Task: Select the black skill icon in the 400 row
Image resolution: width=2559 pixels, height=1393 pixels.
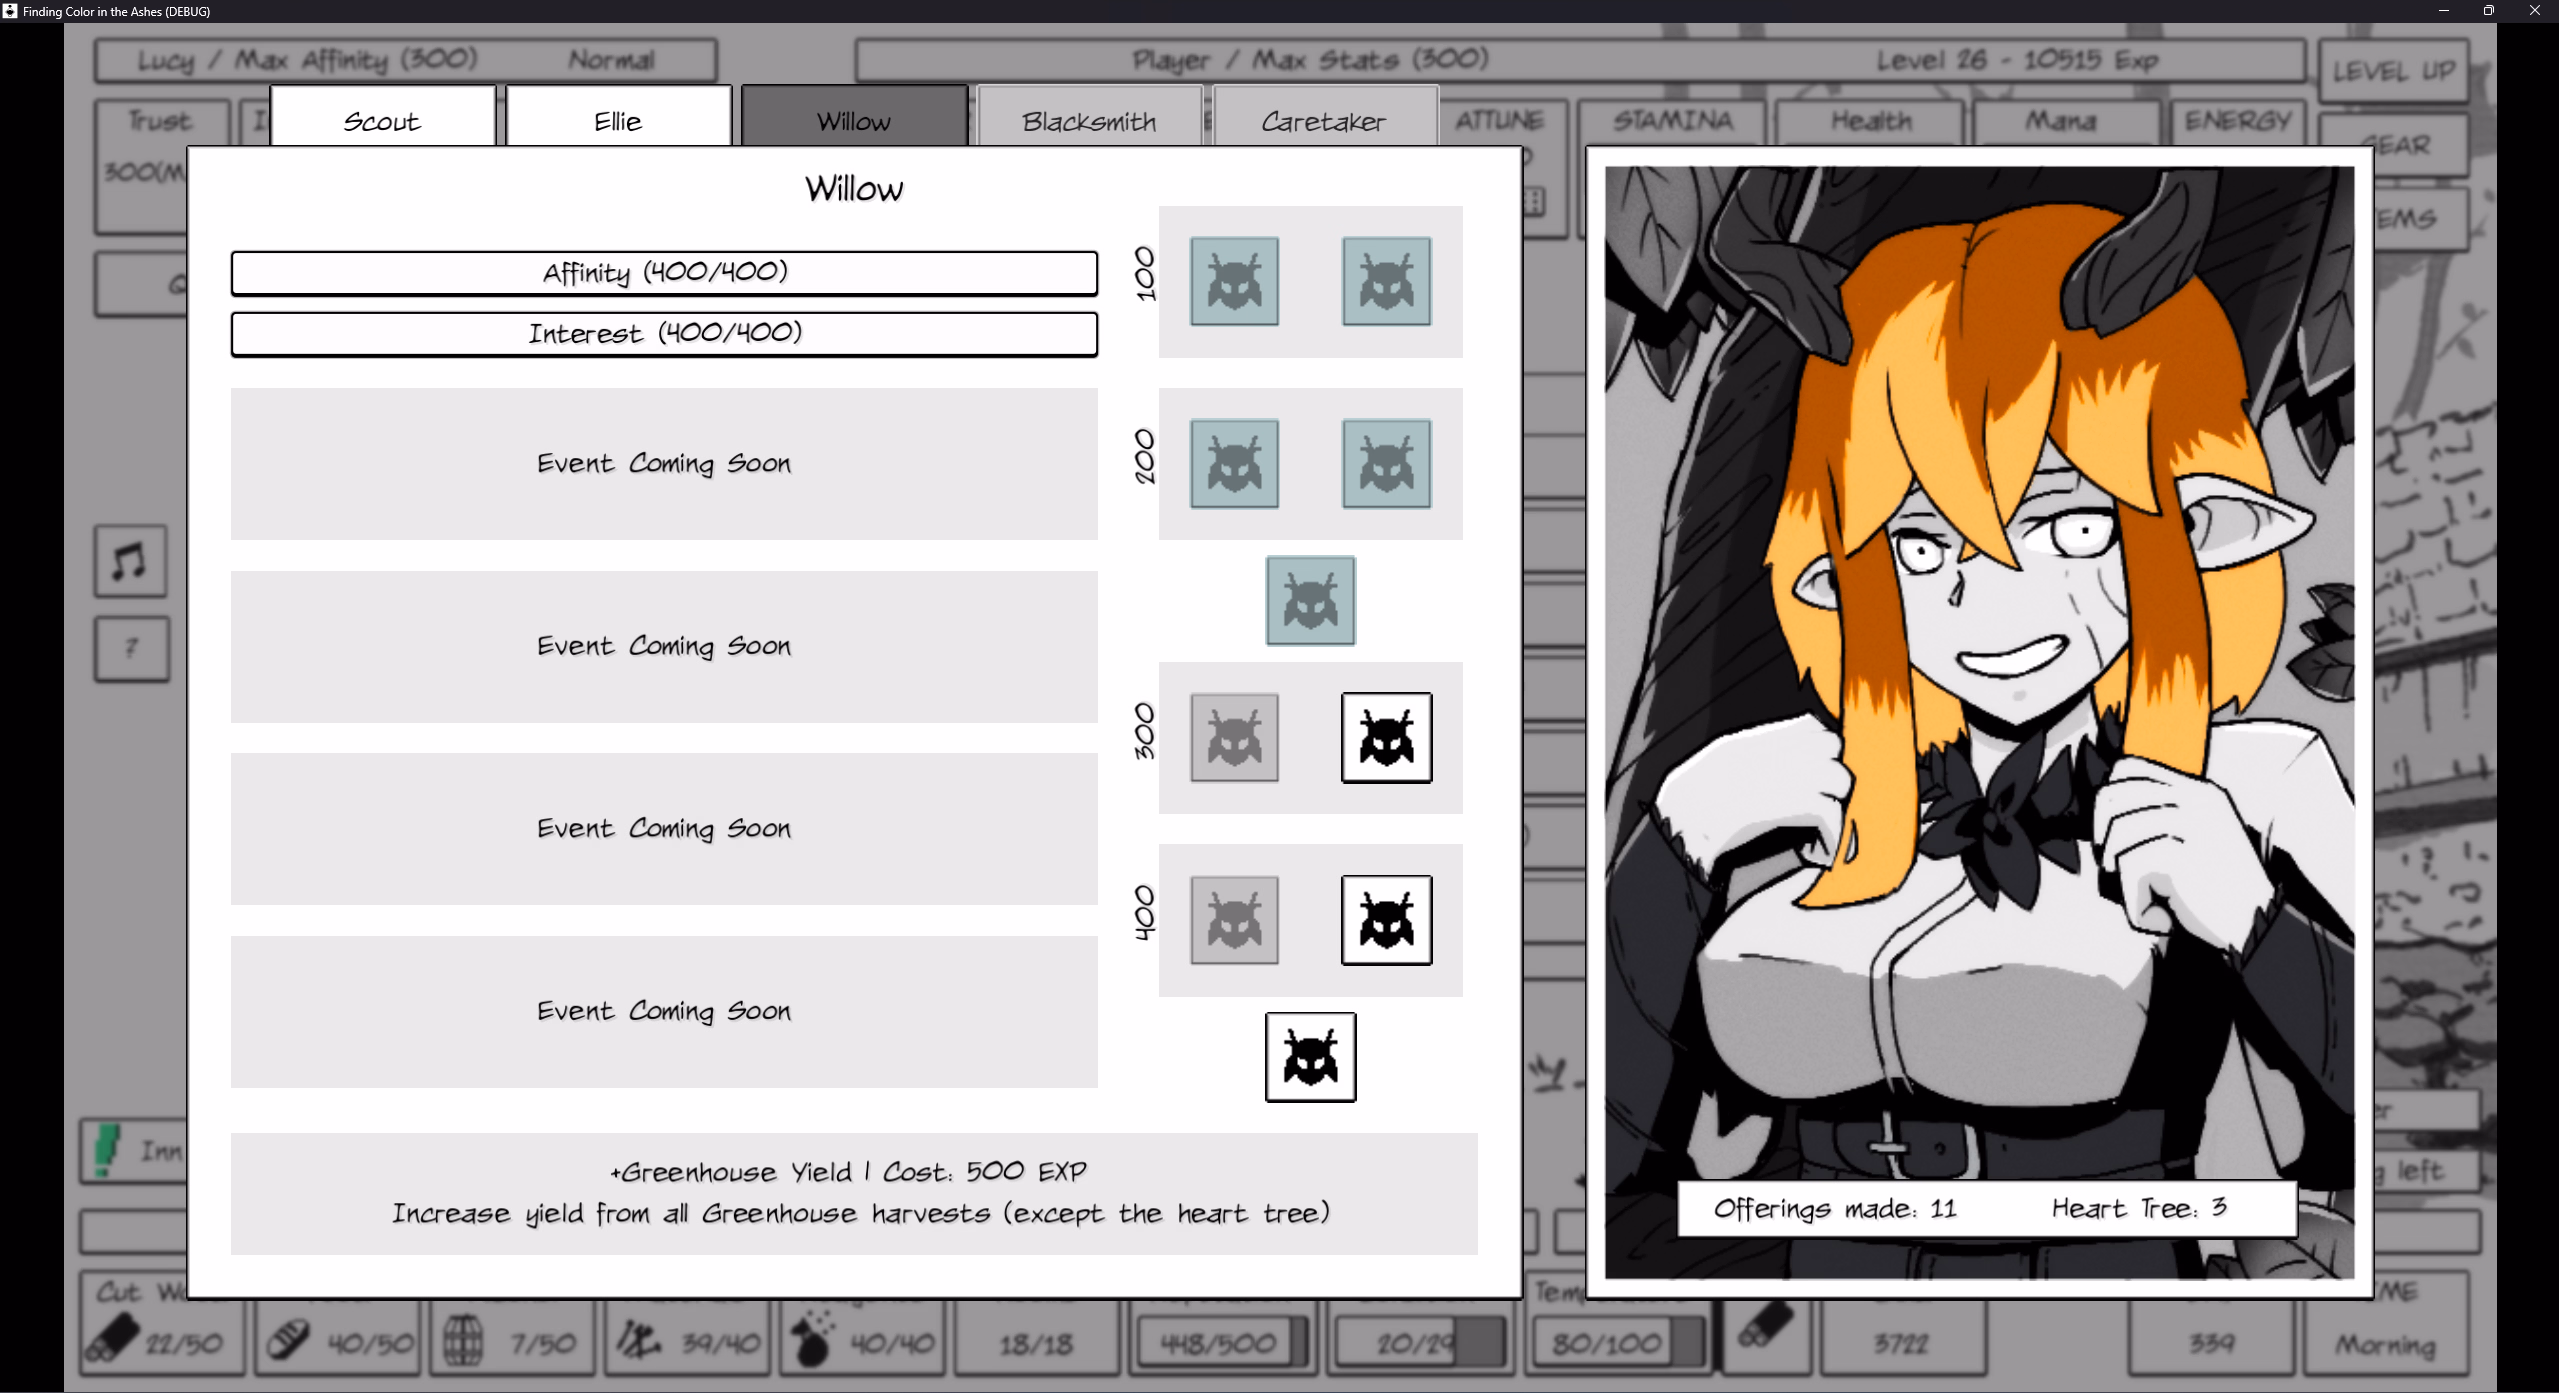Action: (x=1386, y=920)
